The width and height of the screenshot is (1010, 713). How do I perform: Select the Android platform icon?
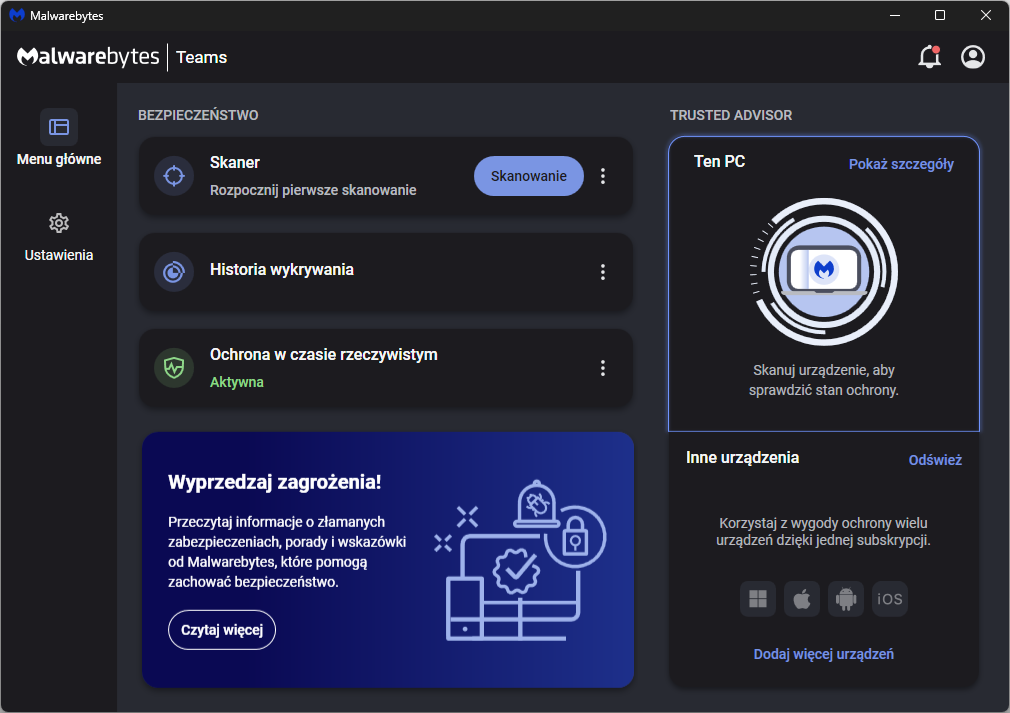pos(846,599)
